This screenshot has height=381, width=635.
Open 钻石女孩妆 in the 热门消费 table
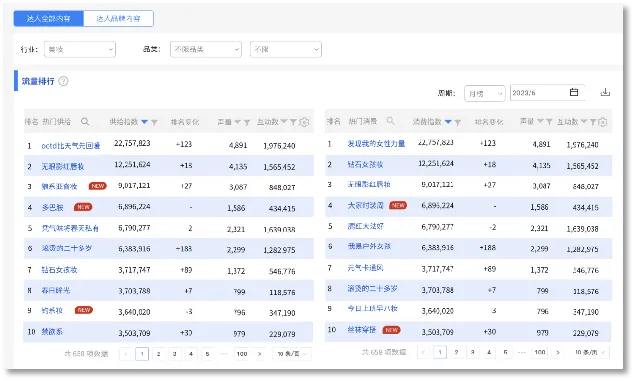tap(365, 164)
